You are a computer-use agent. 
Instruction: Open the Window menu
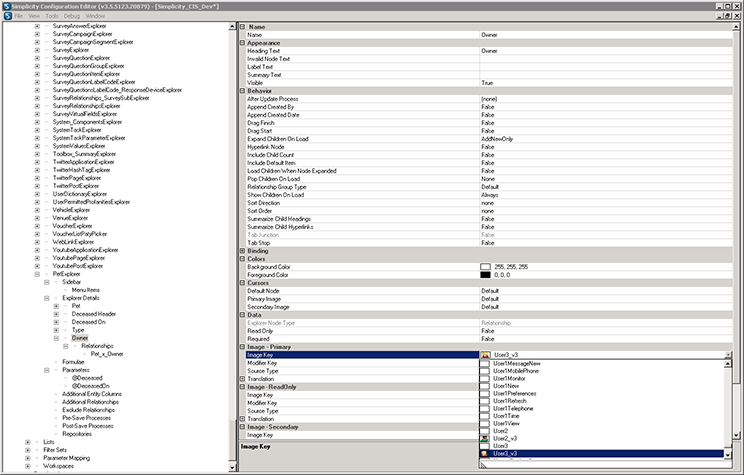(95, 16)
